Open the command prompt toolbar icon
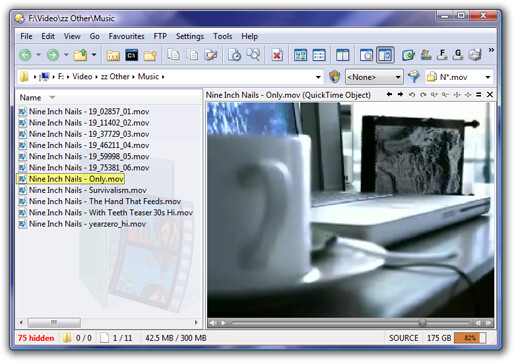Image resolution: width=514 pixels, height=362 pixels. pos(132,55)
